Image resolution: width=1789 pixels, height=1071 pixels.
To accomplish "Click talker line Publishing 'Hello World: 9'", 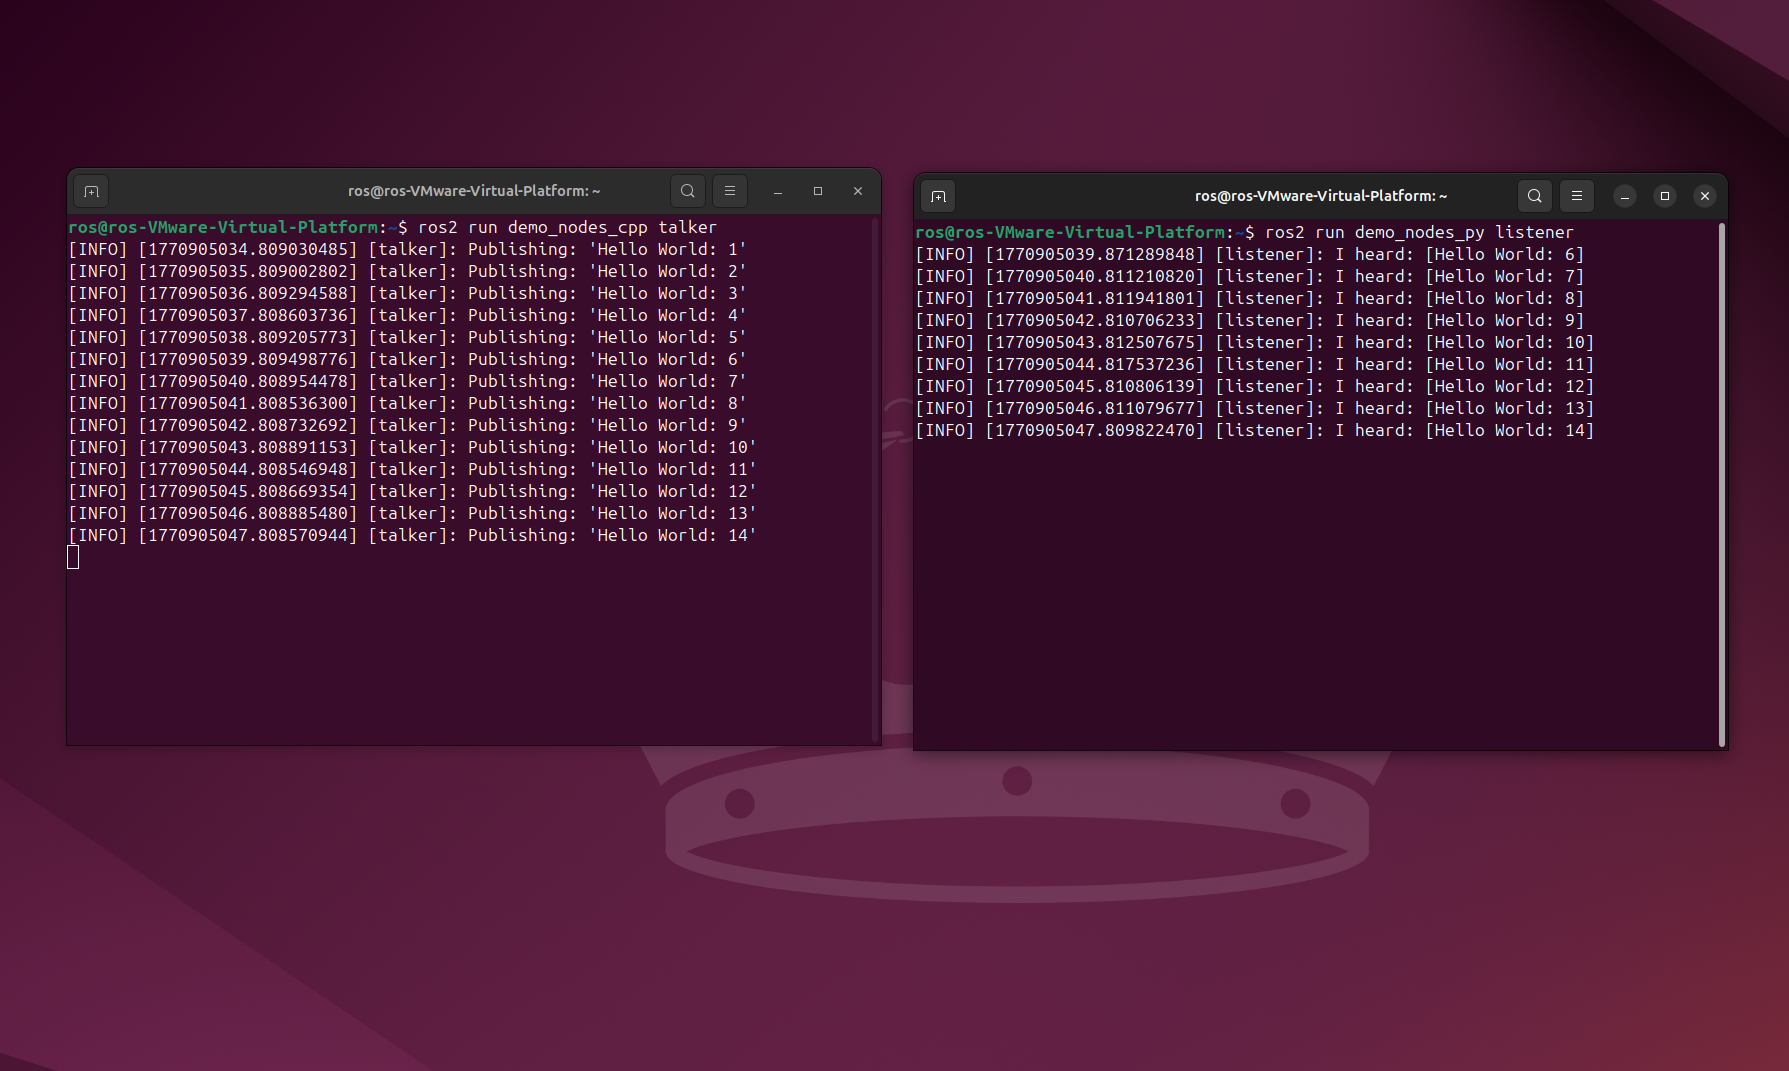I will (x=406, y=425).
